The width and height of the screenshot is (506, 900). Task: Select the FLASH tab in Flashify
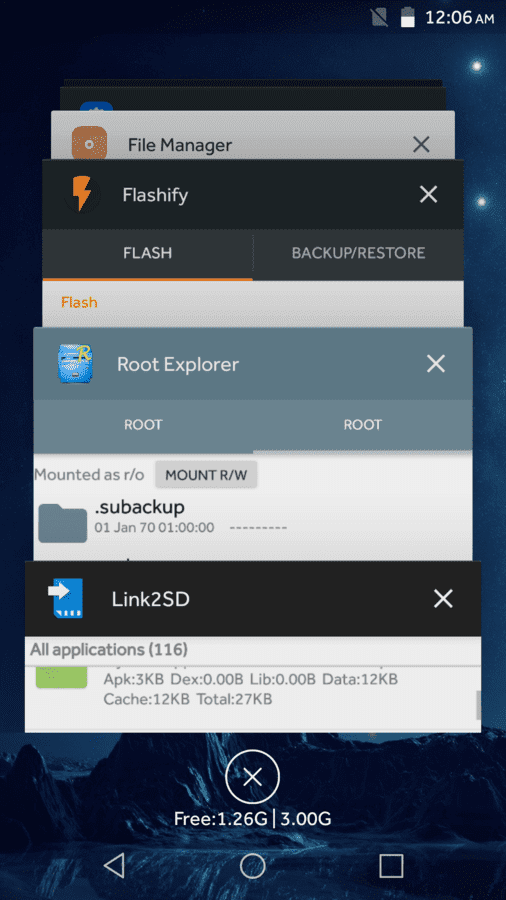coord(147,253)
